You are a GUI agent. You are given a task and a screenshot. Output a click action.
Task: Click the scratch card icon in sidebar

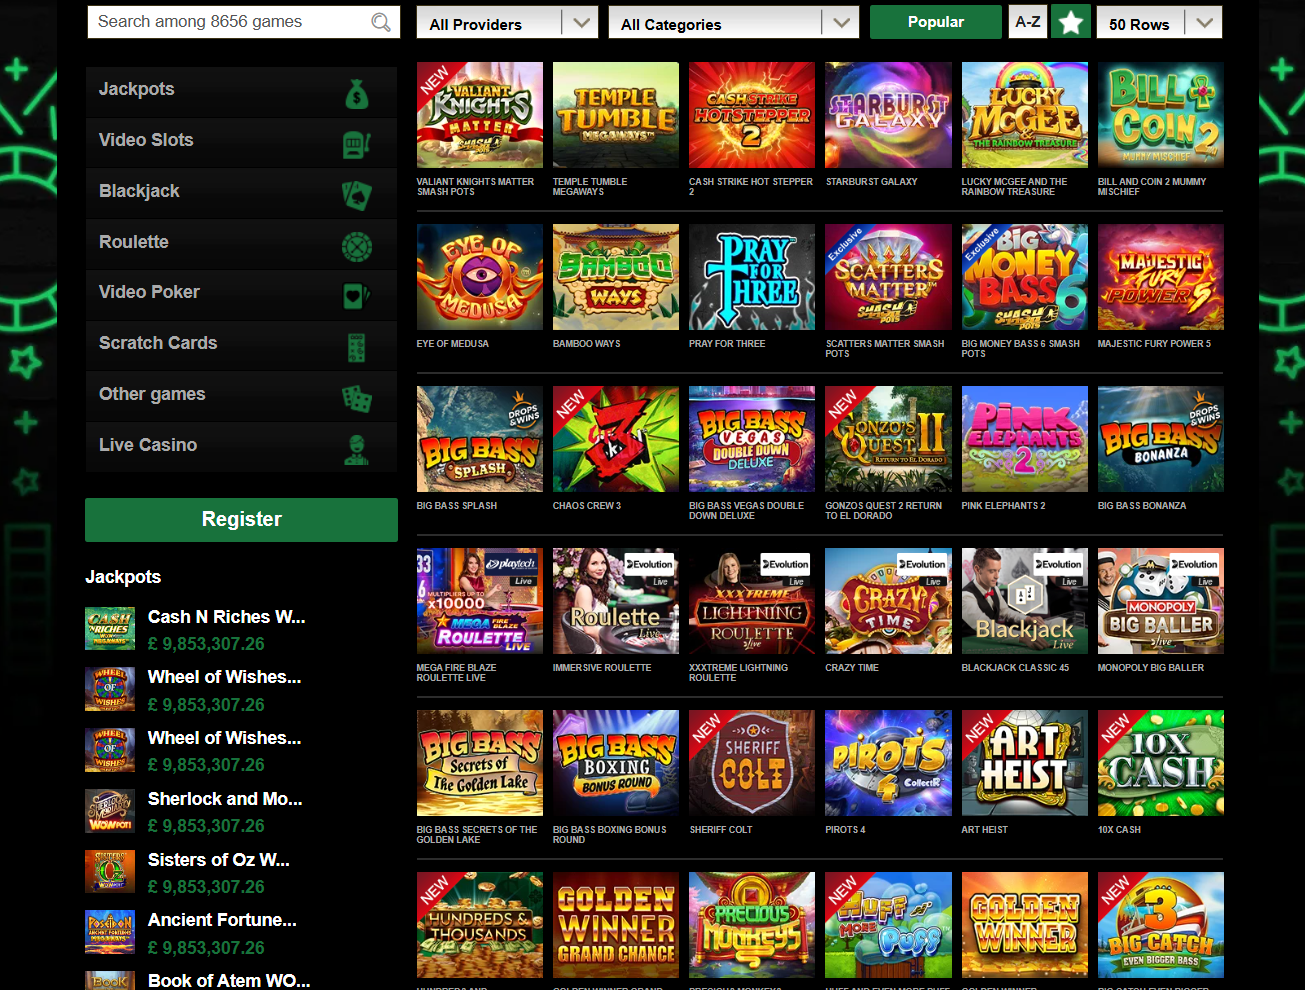pyautogui.click(x=357, y=347)
